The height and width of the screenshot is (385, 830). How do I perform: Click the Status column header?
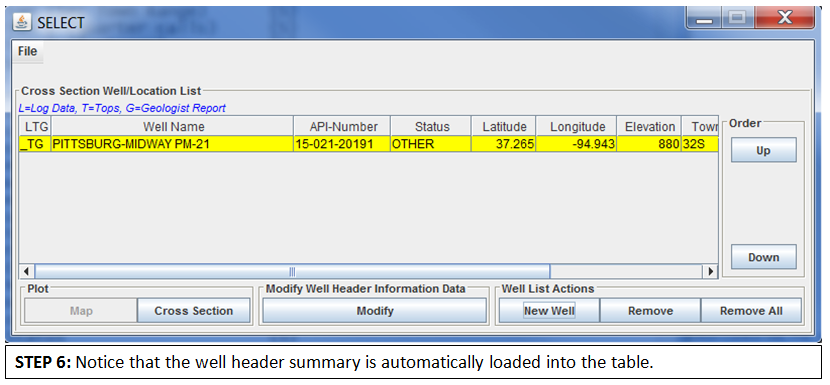[431, 127]
